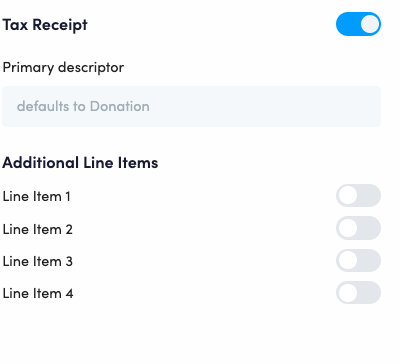
Task: Click the Line Item 1 label
Action: click(37, 196)
